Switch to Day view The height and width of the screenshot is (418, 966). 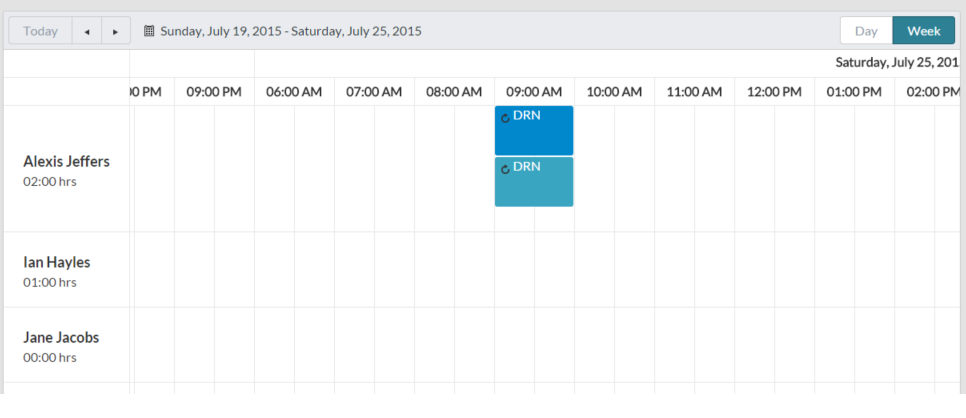point(866,31)
